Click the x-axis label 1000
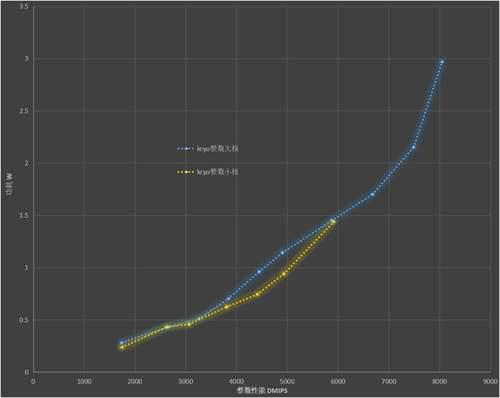Image resolution: width=500 pixels, height=398 pixels. (x=84, y=381)
